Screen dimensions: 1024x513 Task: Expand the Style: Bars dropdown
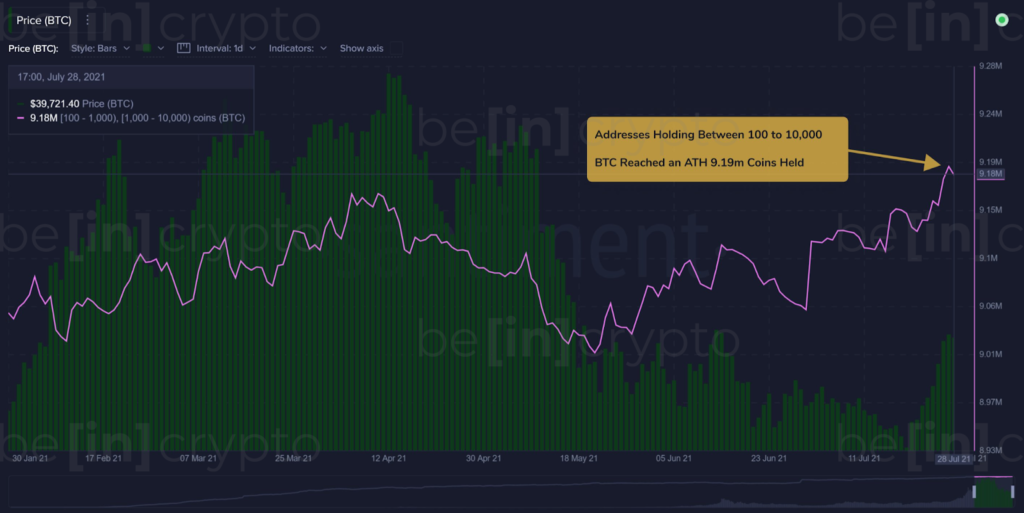pos(101,48)
